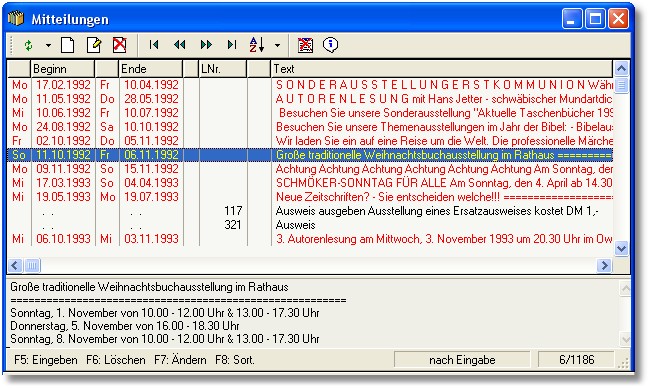The height and width of the screenshot is (389, 649).
Task: Click the 'Neue Zeitschriften?' message text
Action: (444, 197)
